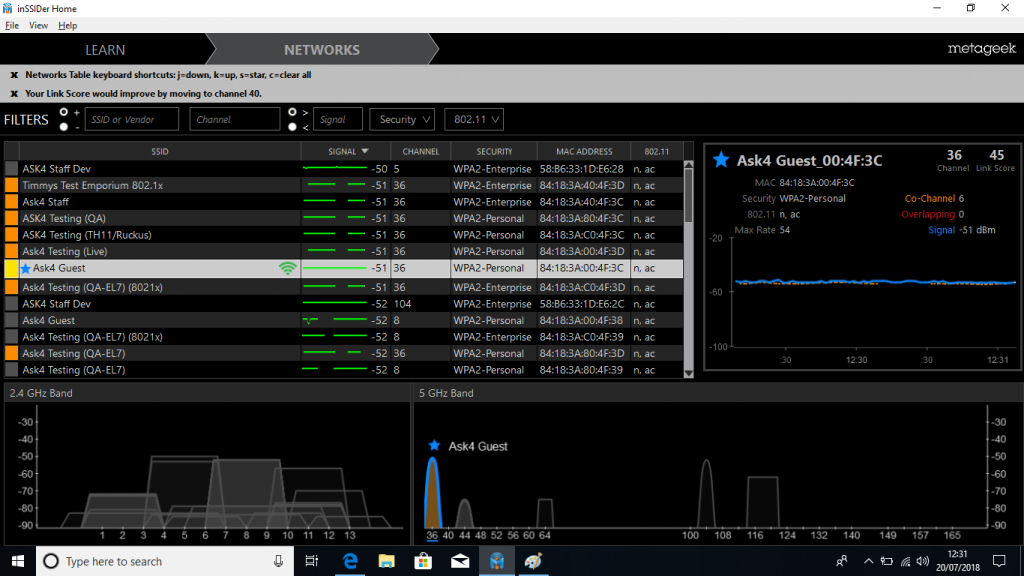1024x576 pixels.
Task: Click the metageek logo
Action: [x=980, y=48]
